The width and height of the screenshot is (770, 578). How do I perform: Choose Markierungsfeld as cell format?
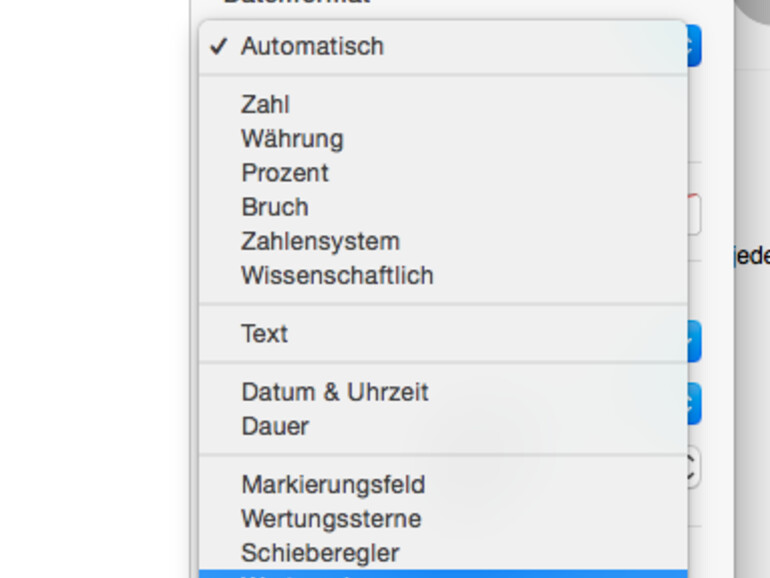coord(333,484)
